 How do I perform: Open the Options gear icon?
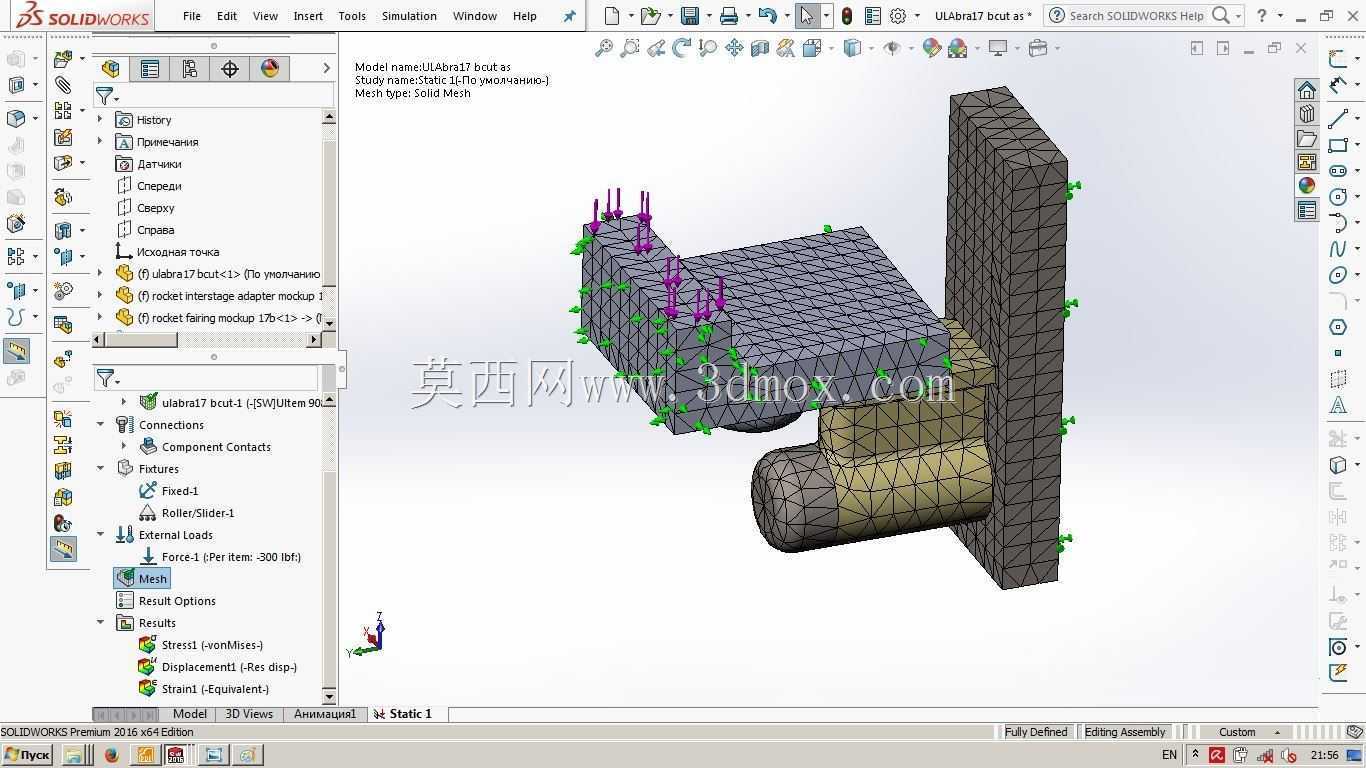[898, 16]
